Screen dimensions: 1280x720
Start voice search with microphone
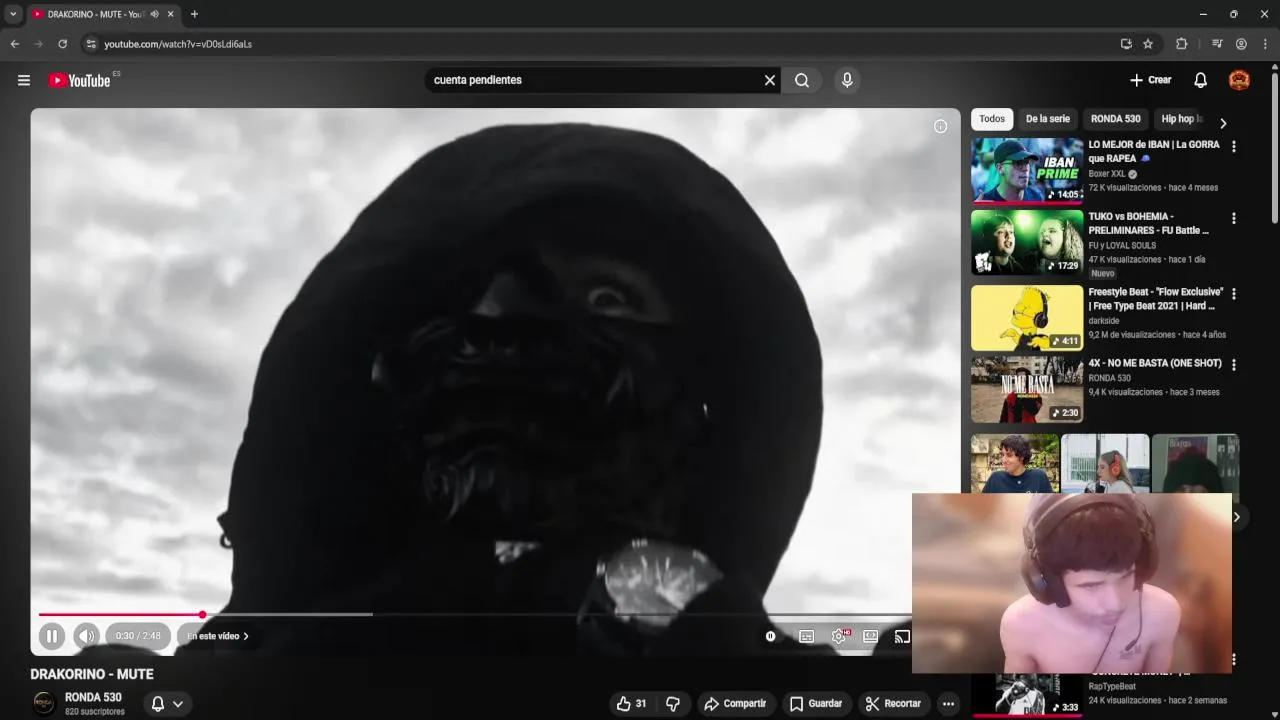[847, 80]
